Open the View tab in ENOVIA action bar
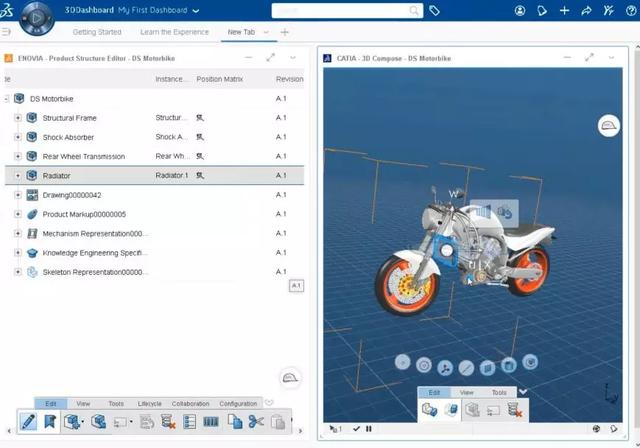 (x=83, y=404)
